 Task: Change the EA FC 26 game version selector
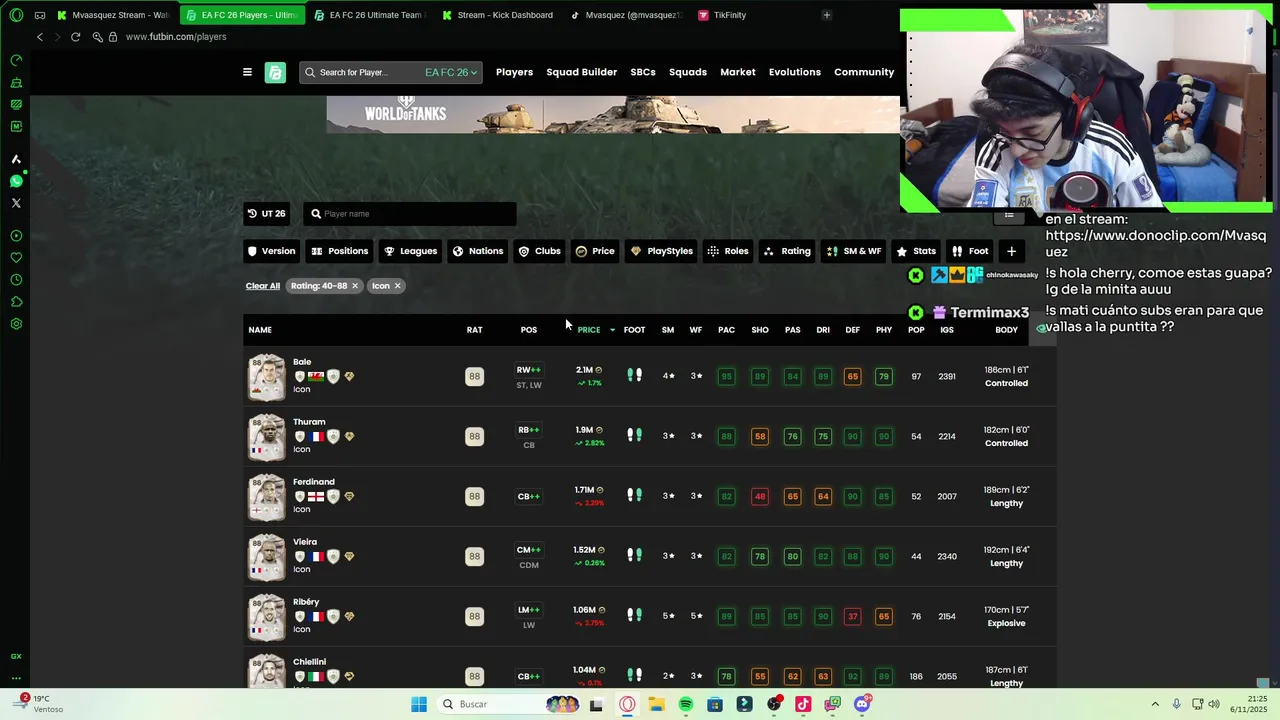[451, 72]
